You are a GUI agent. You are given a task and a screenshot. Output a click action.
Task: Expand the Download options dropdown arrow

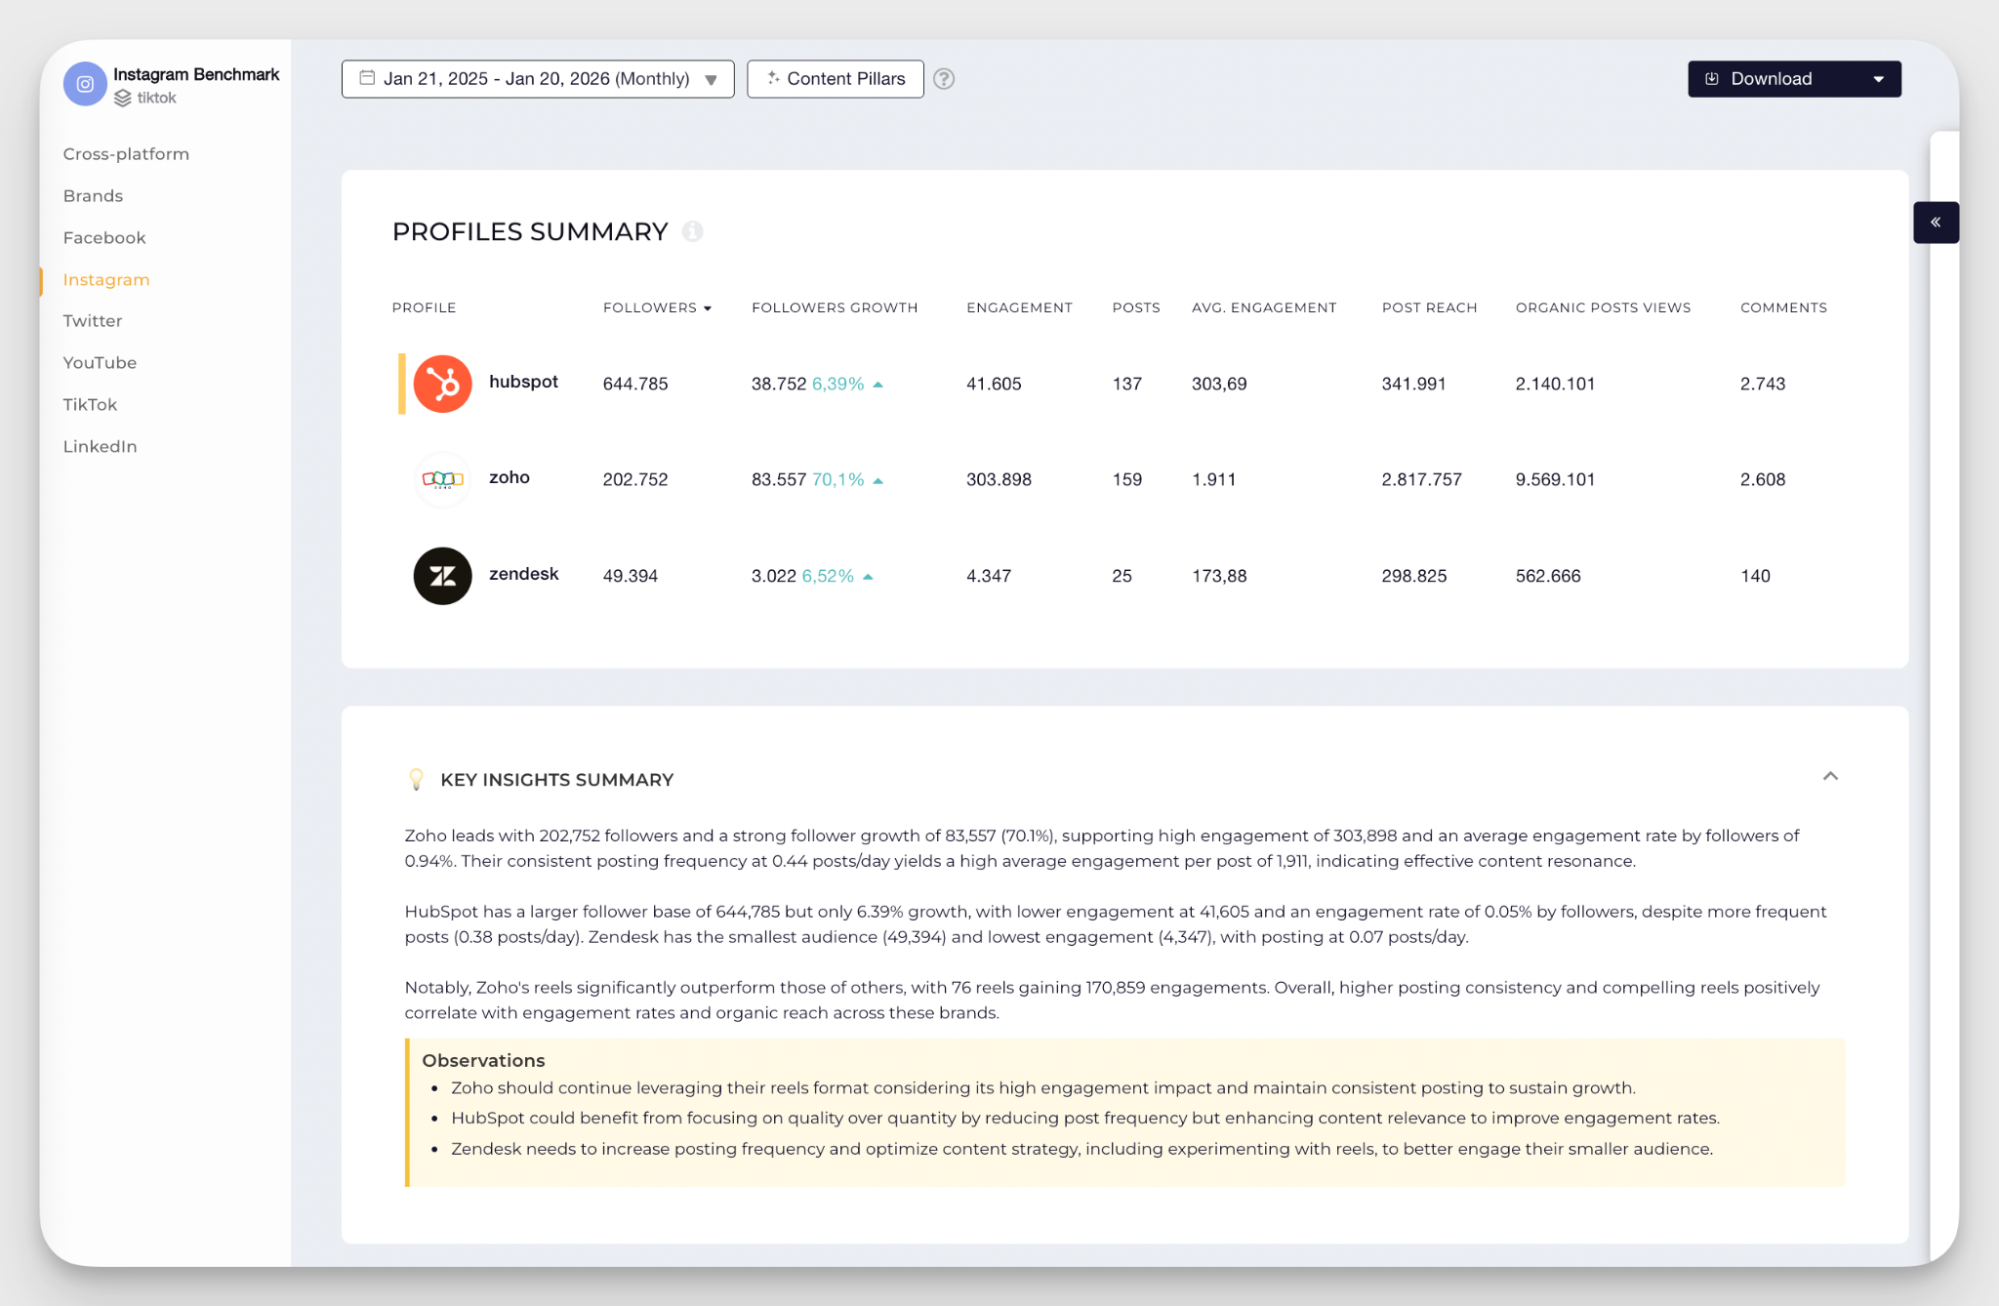pos(1879,78)
